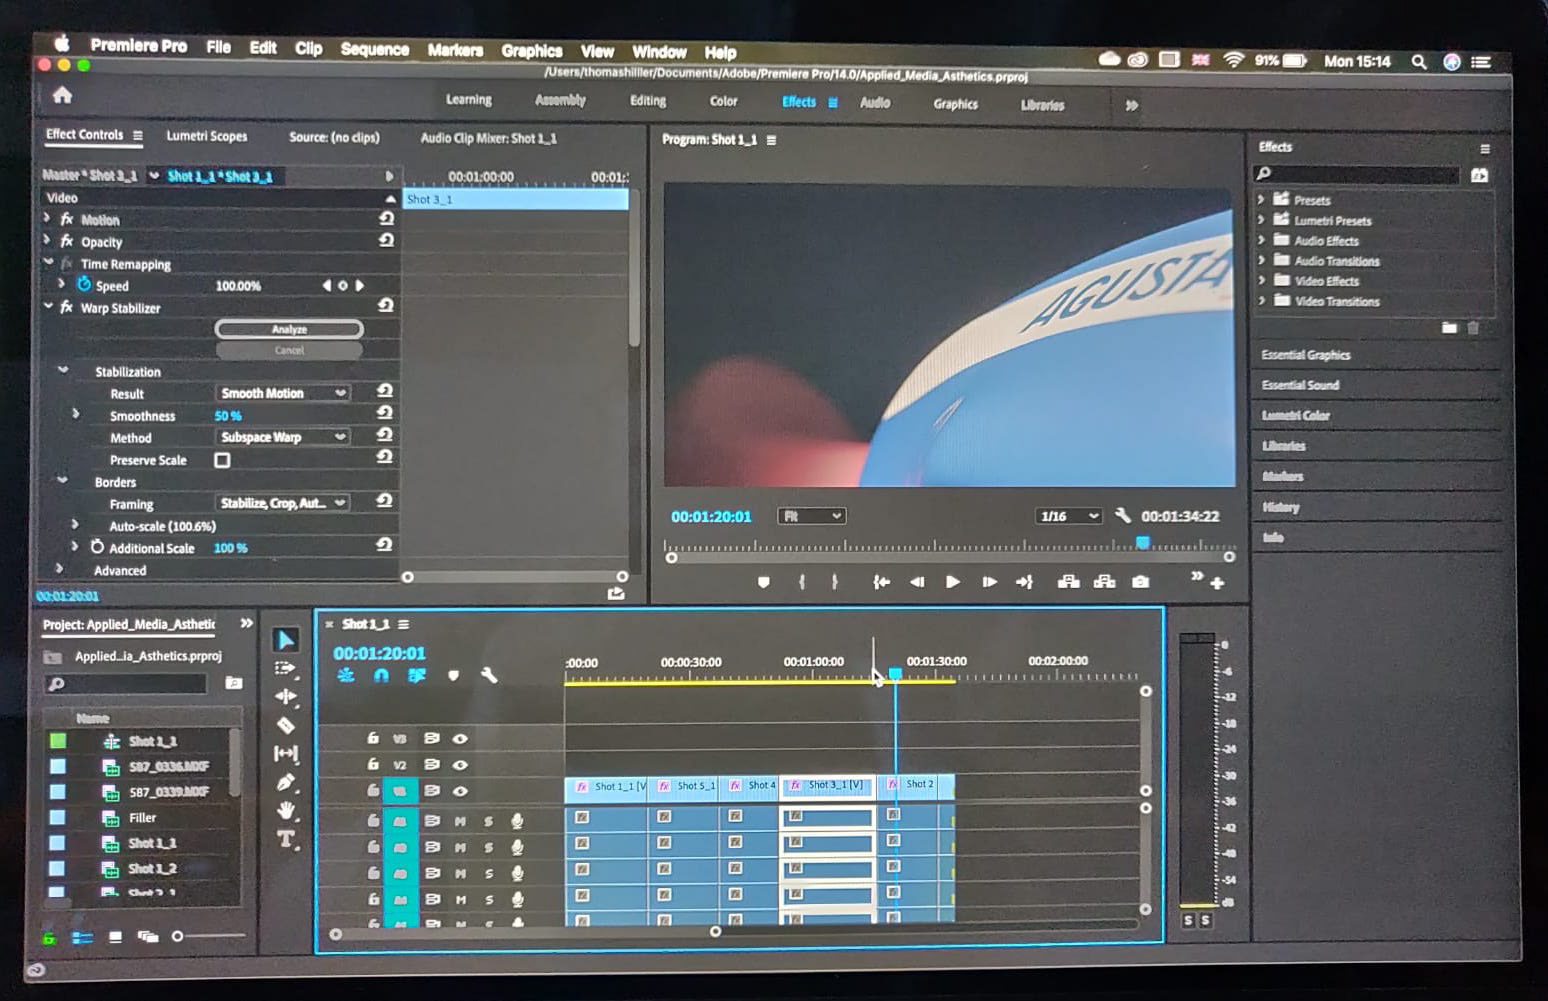Click the Extract button
The height and width of the screenshot is (1001, 1548).
(1104, 582)
